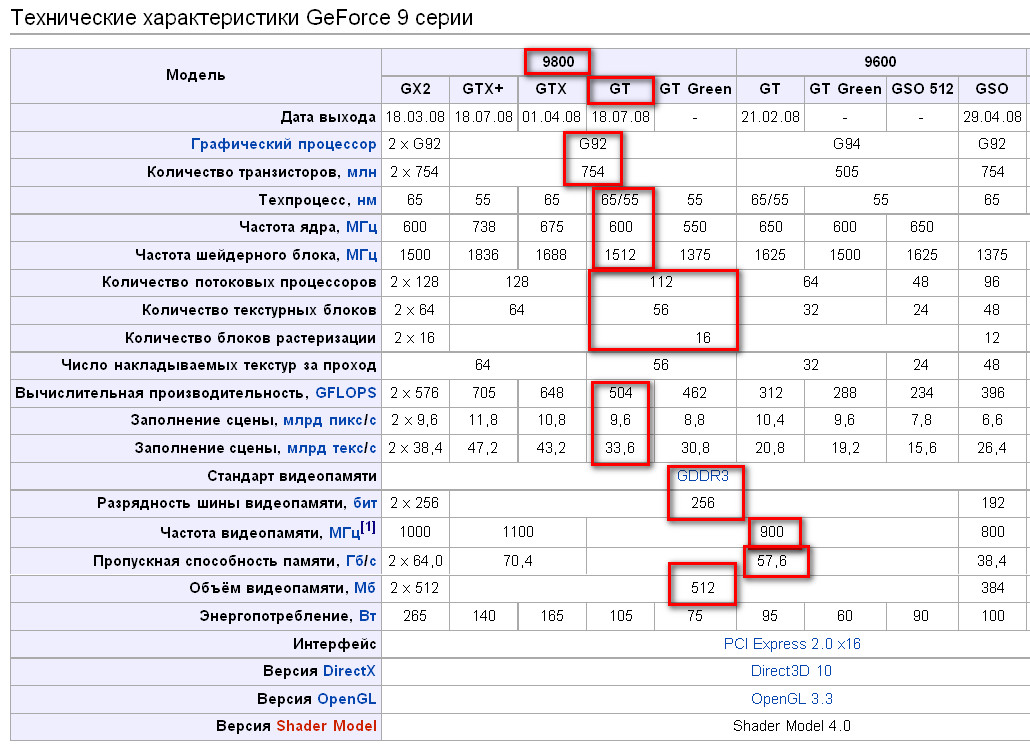Image resolution: width=1030 pixels, height=751 pixels.
Task: Click the млн link in transistor count row
Action: pos(361,172)
